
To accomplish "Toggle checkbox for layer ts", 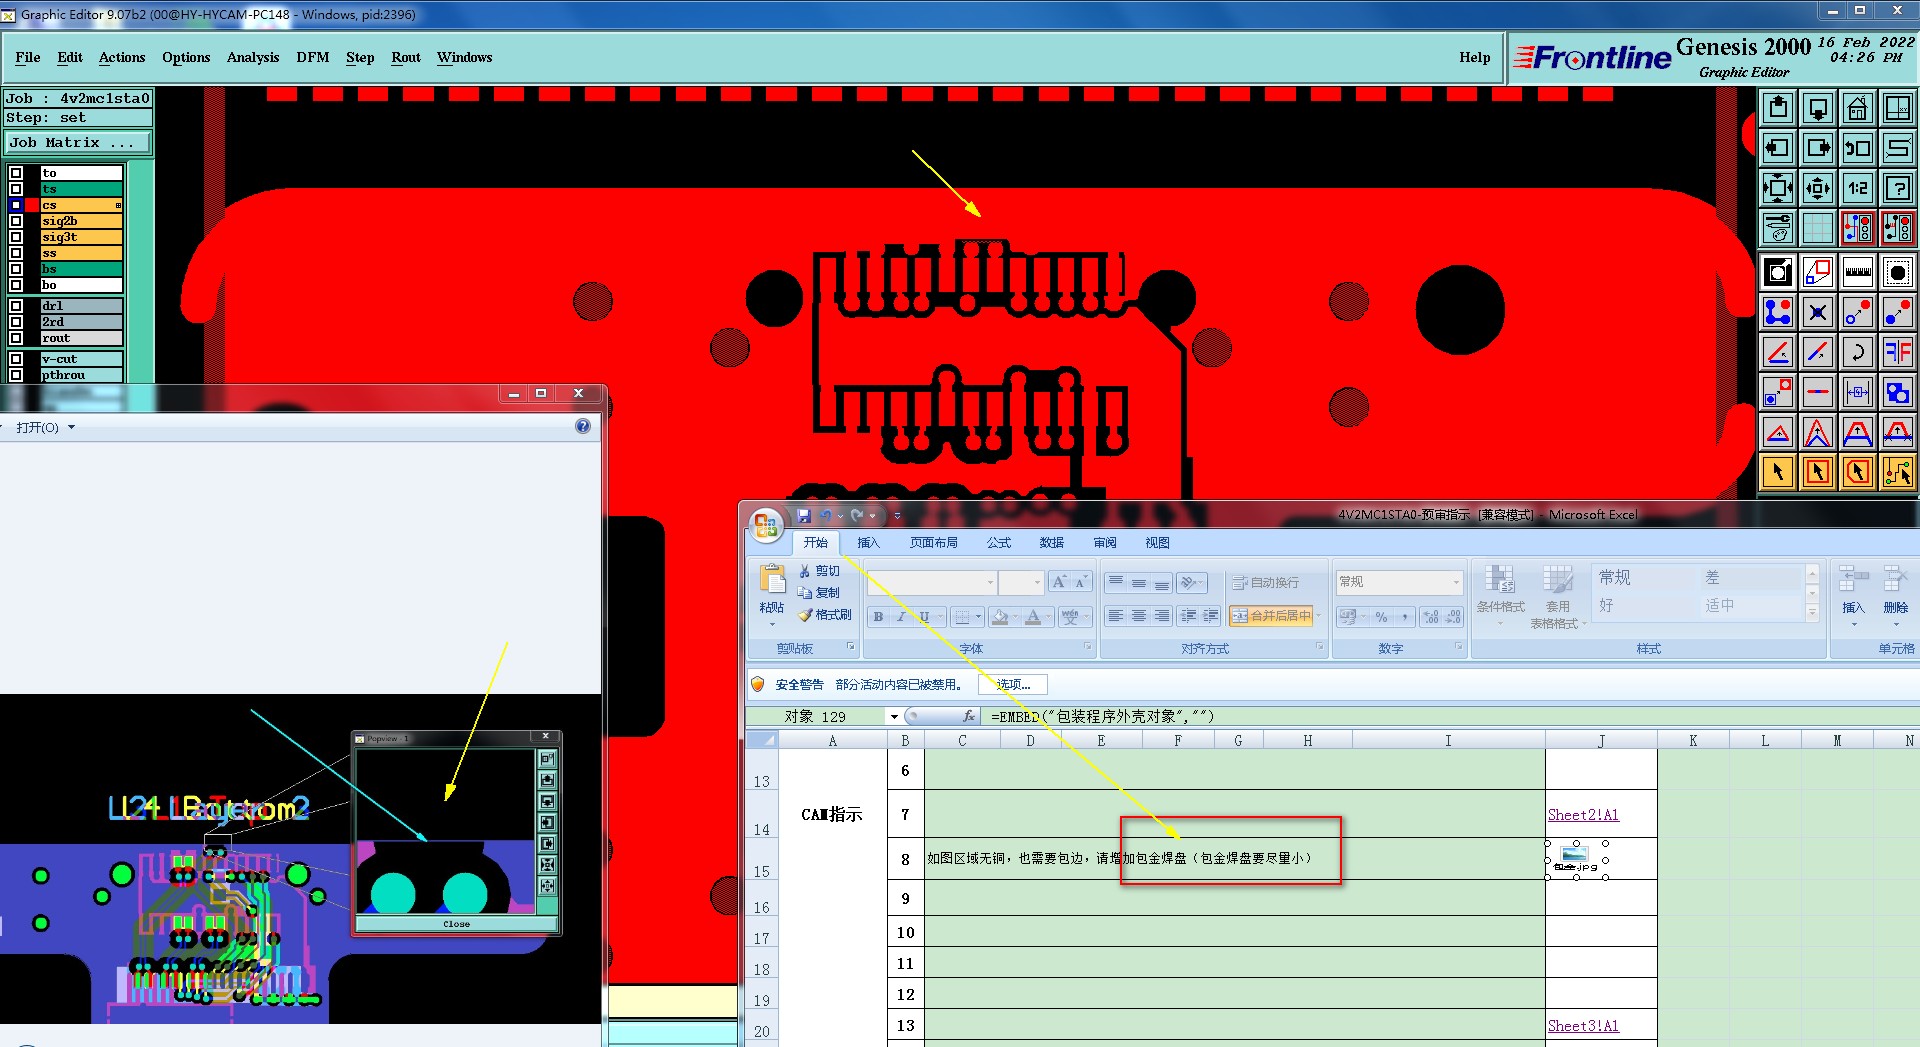I will pyautogui.click(x=16, y=189).
